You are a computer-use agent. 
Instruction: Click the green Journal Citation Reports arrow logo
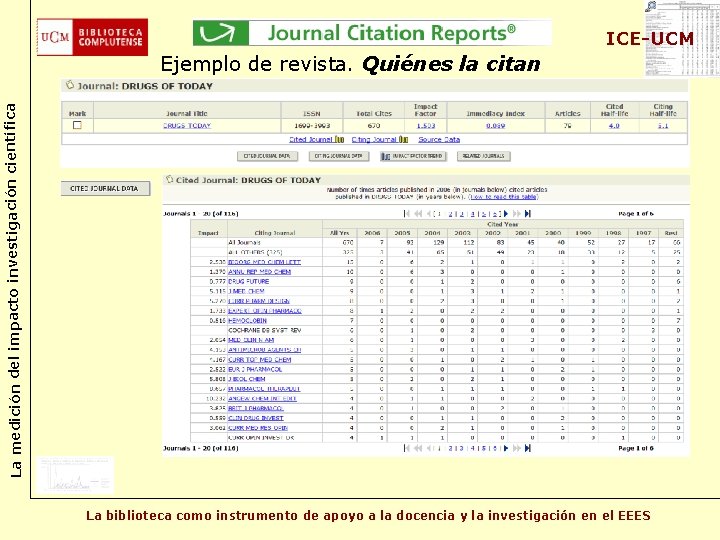[x=220, y=33]
